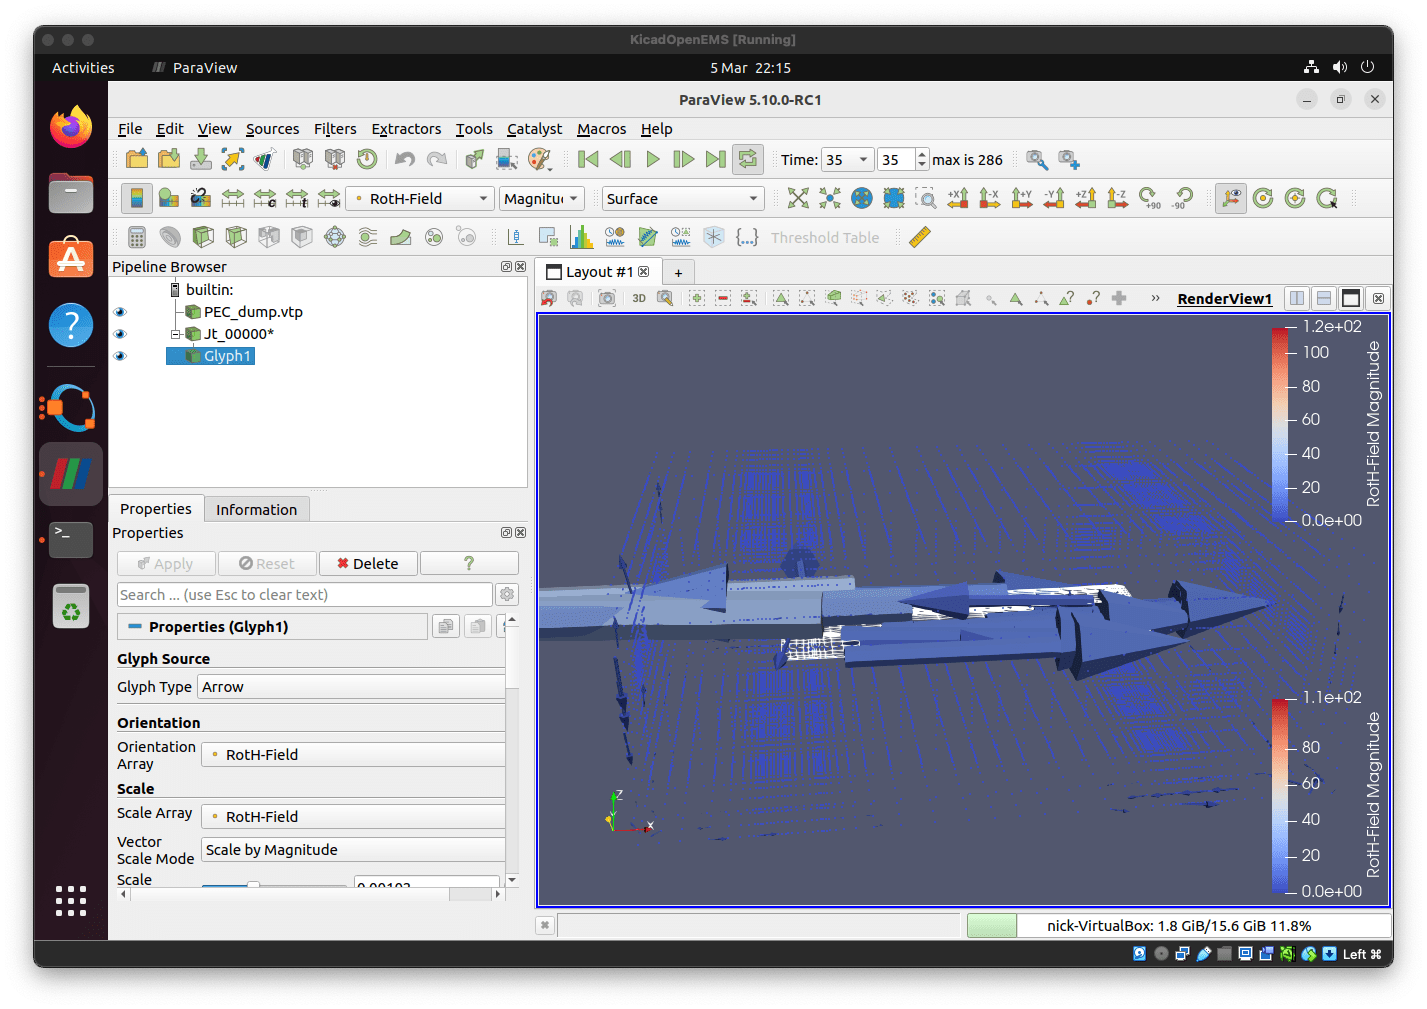Set view direction to -Z
This screenshot has height=1009, width=1427.
coord(1118,198)
